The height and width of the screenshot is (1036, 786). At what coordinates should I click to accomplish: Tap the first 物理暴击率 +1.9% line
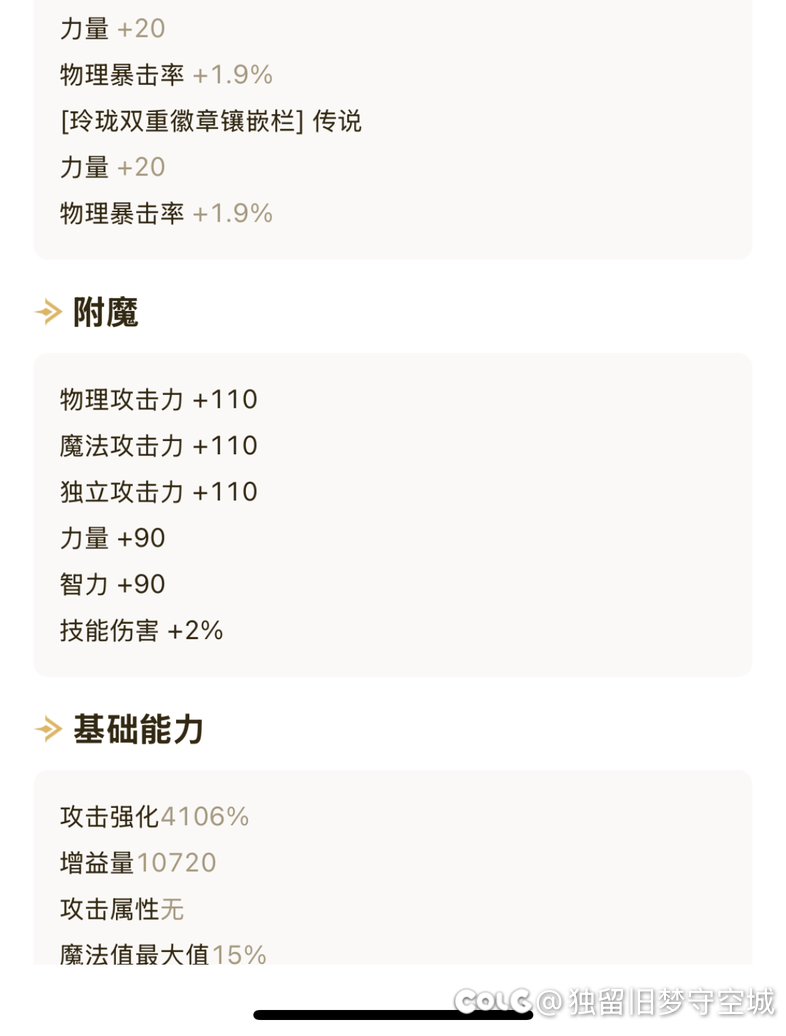[166, 75]
